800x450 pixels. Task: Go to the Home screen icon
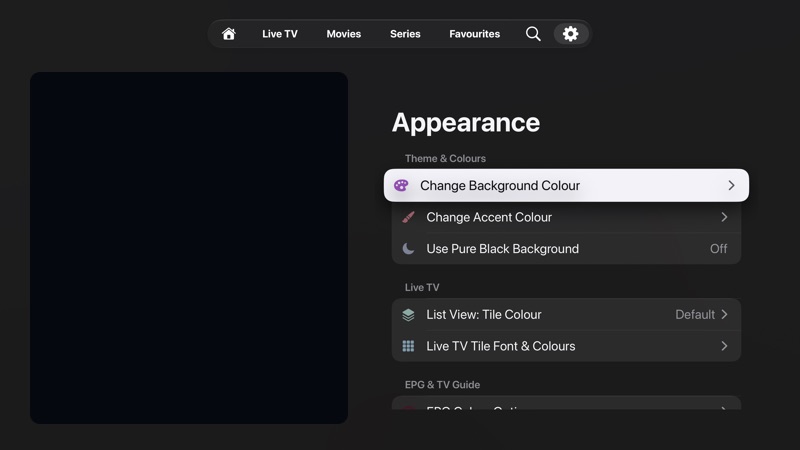(x=229, y=34)
